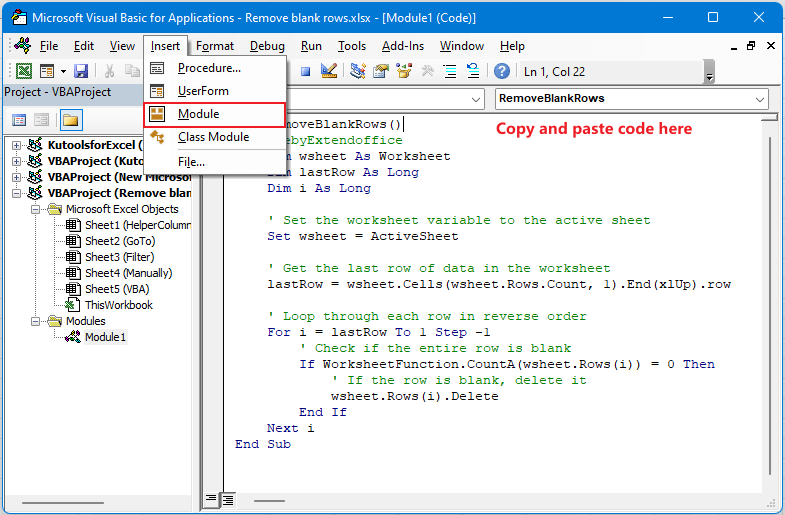Screen dimensions: 785x515
Task: Click the VBA icon left of the File menu
Action: (x=23, y=46)
